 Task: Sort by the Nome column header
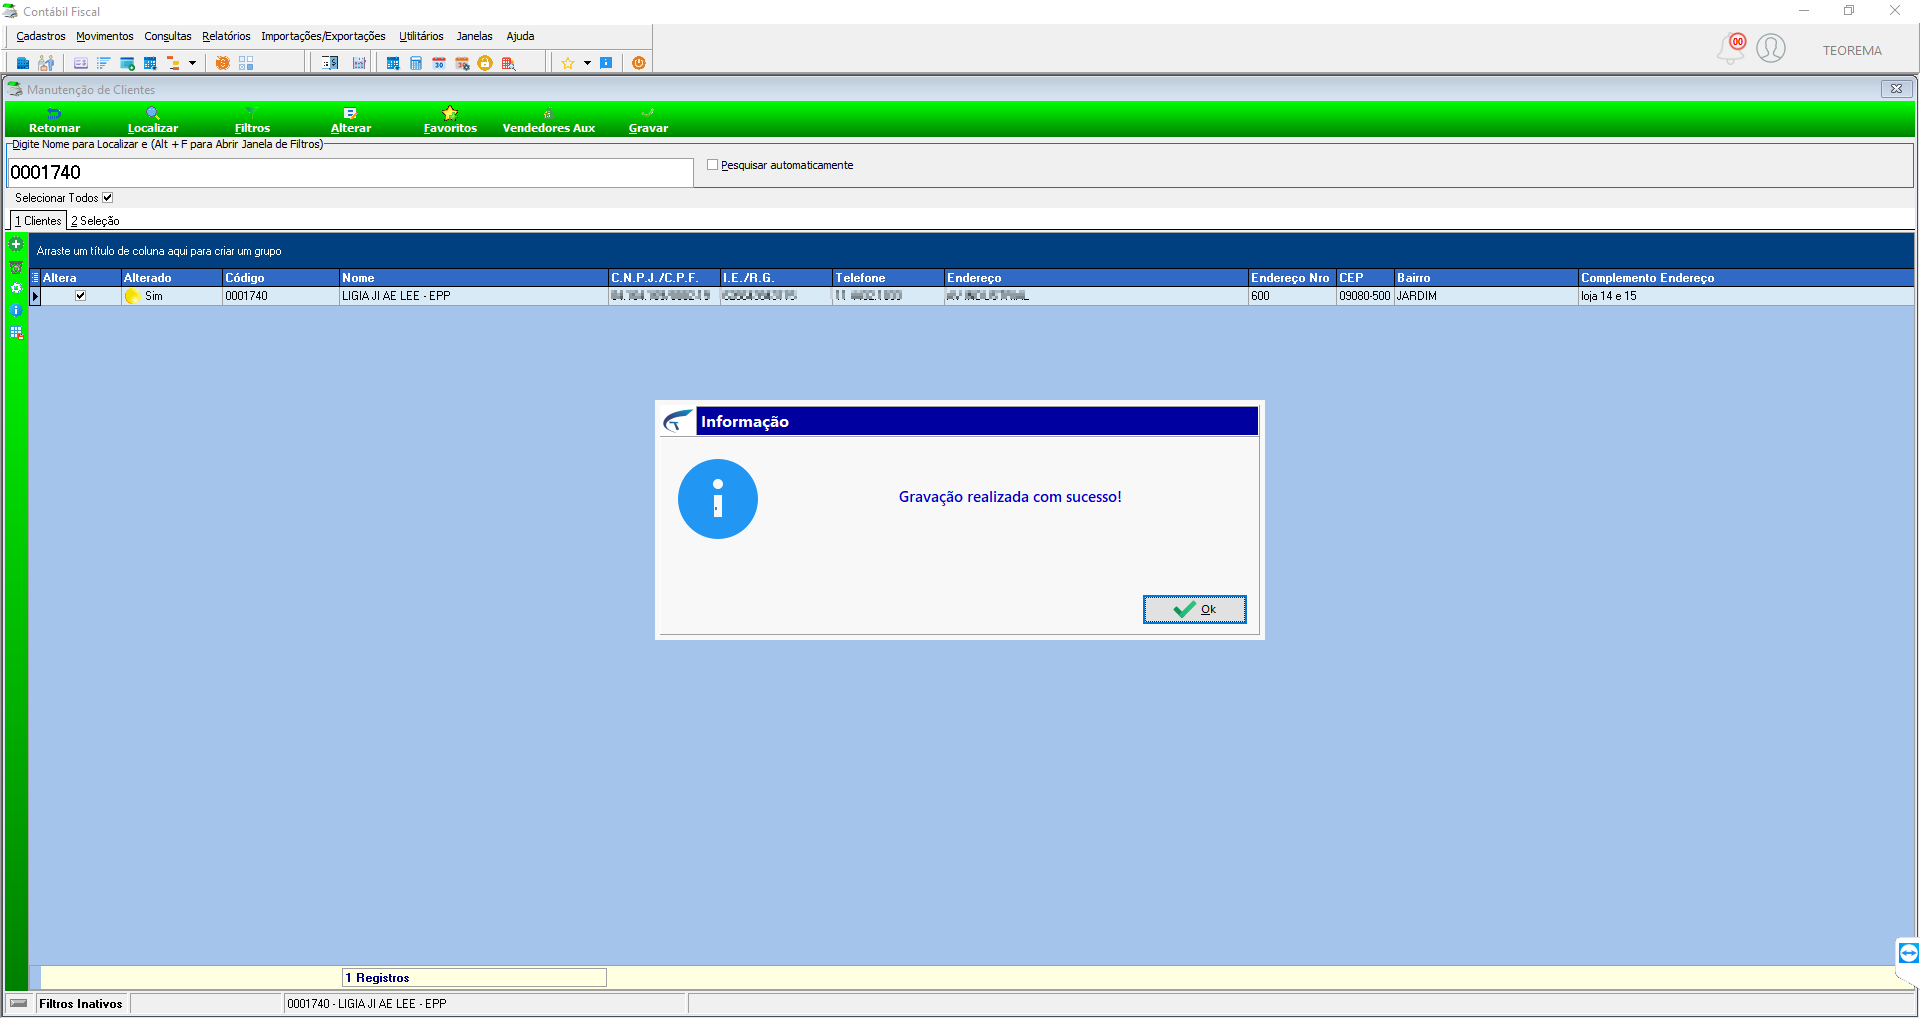pyautogui.click(x=474, y=278)
